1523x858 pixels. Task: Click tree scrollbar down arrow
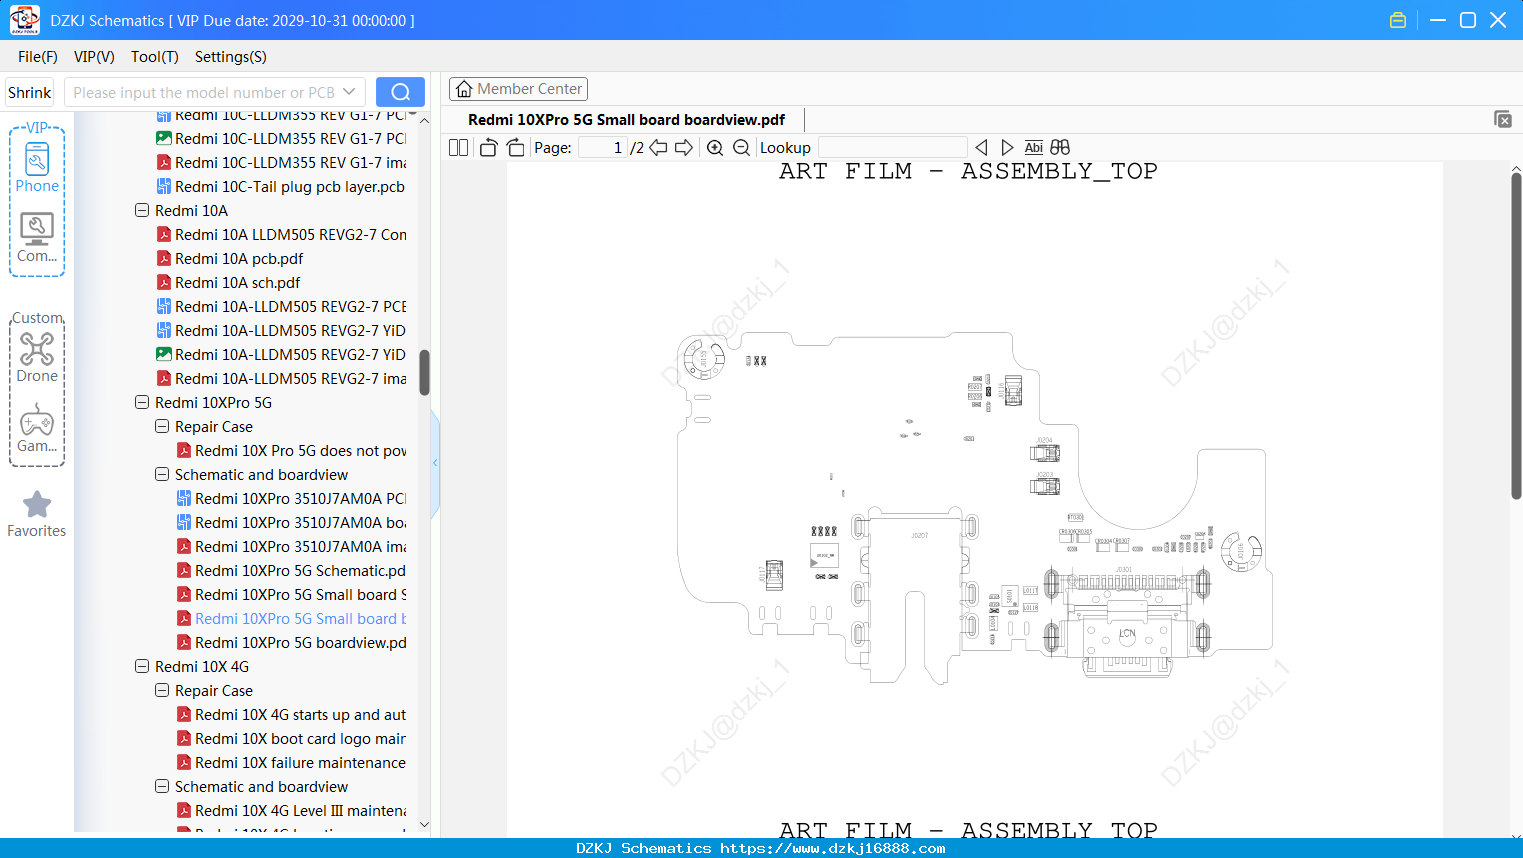[x=424, y=825]
